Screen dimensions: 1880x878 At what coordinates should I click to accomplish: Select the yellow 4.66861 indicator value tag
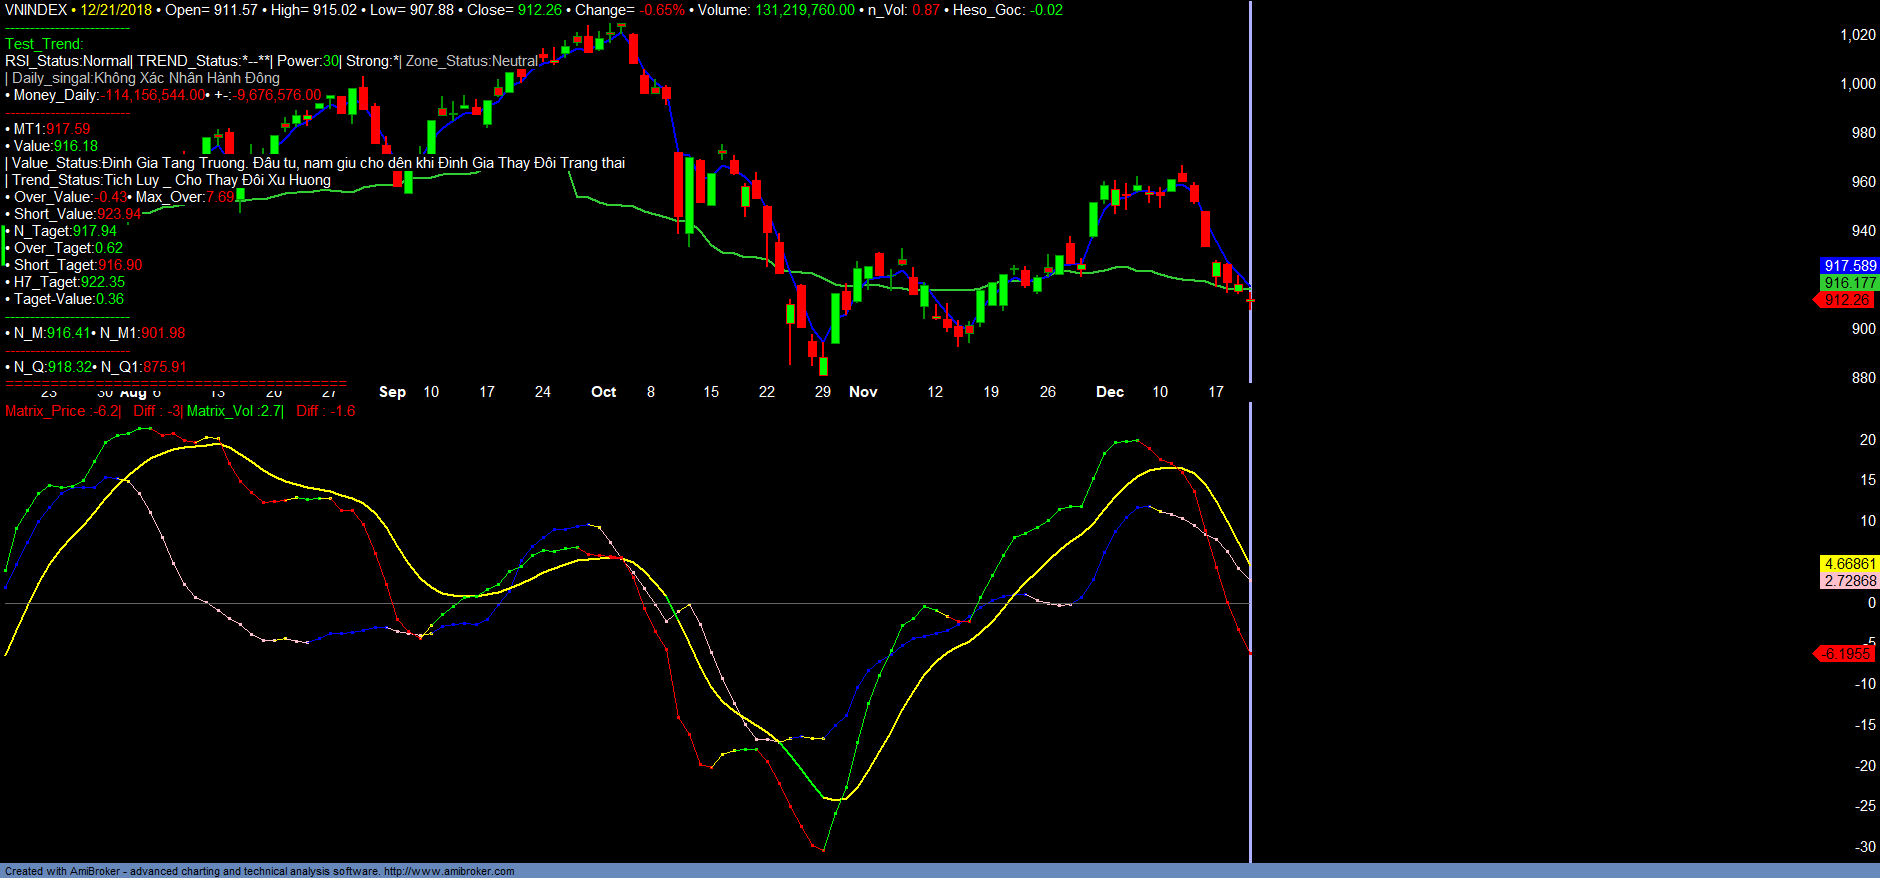coord(1849,564)
